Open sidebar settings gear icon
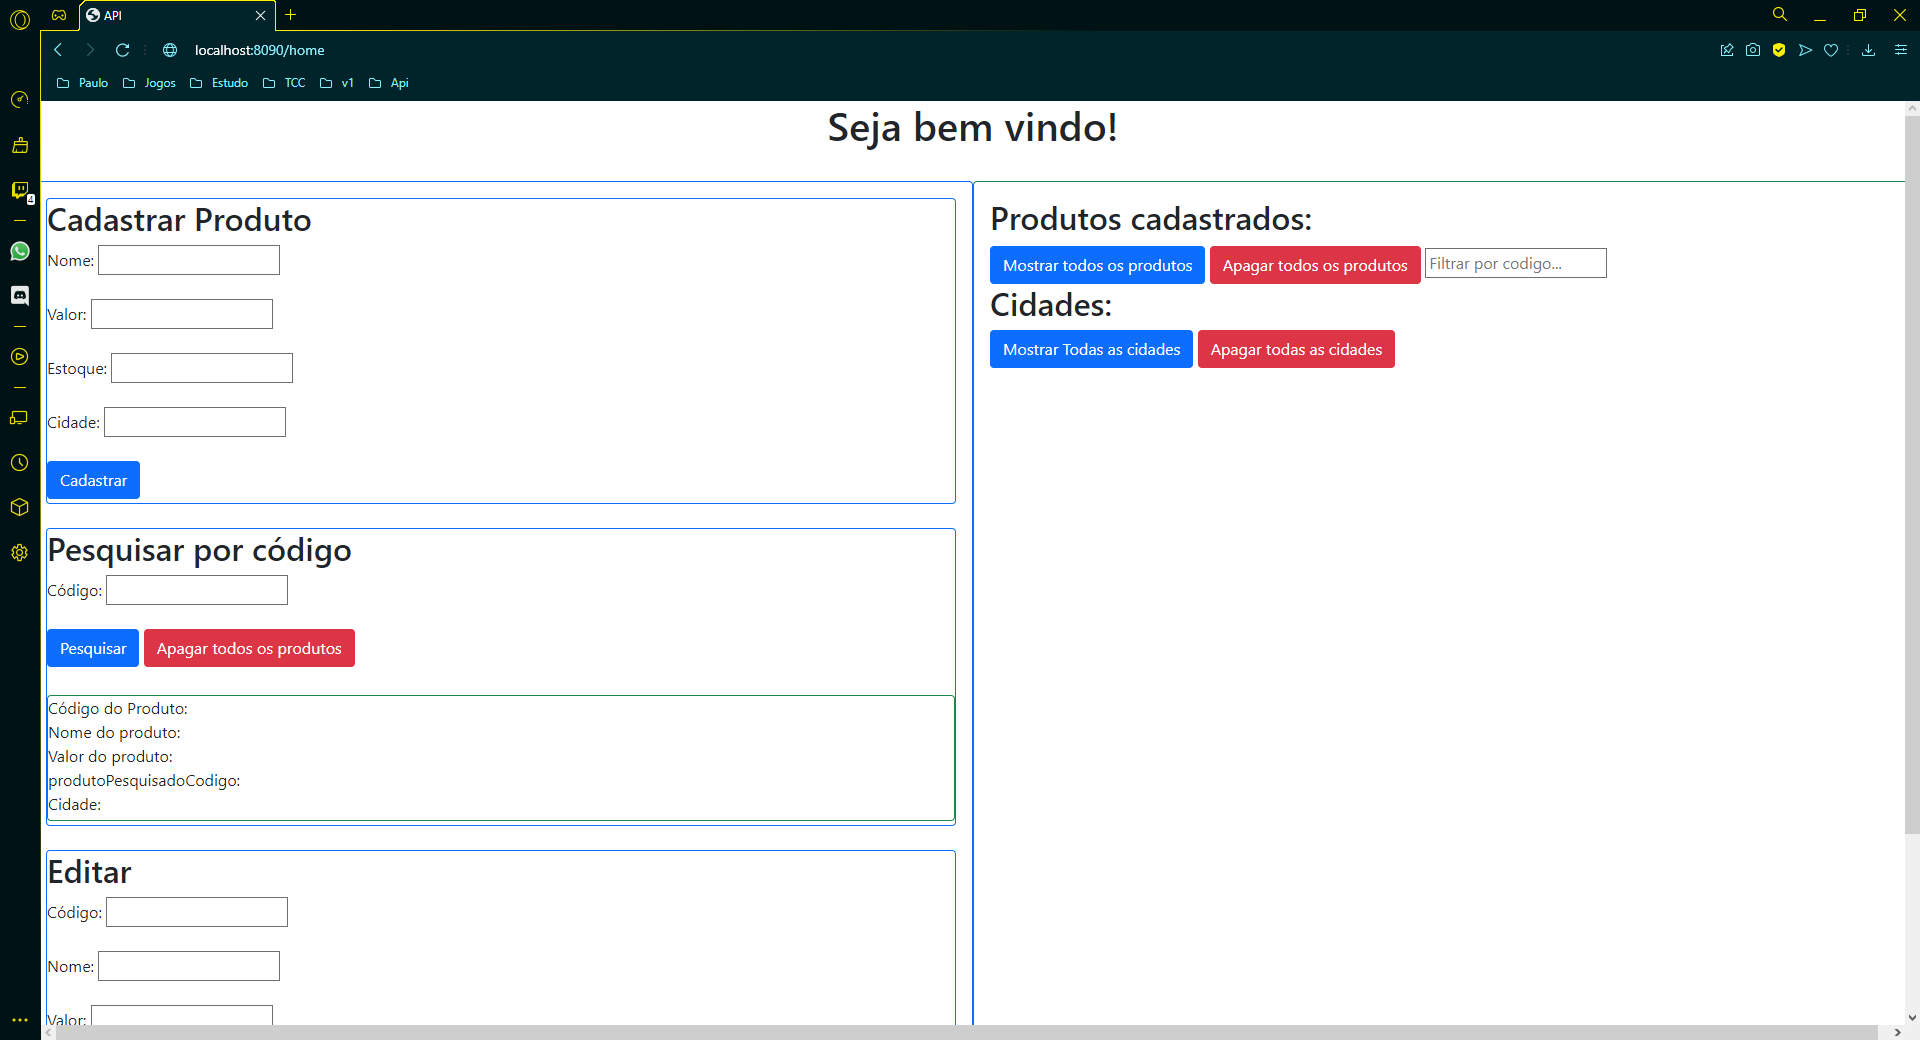 click(20, 553)
